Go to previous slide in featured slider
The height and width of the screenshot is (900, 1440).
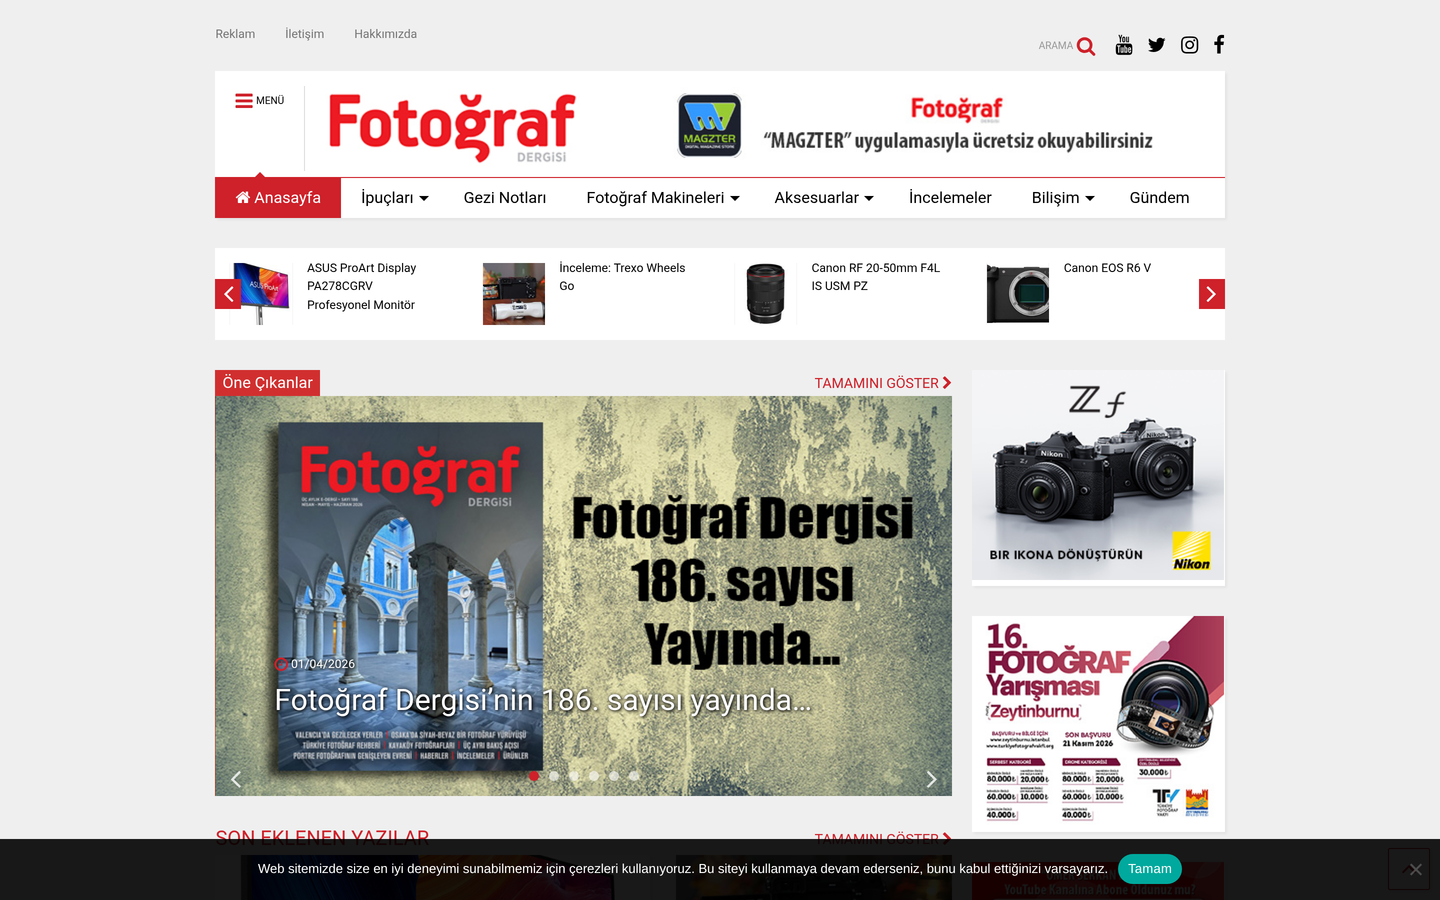tap(236, 779)
